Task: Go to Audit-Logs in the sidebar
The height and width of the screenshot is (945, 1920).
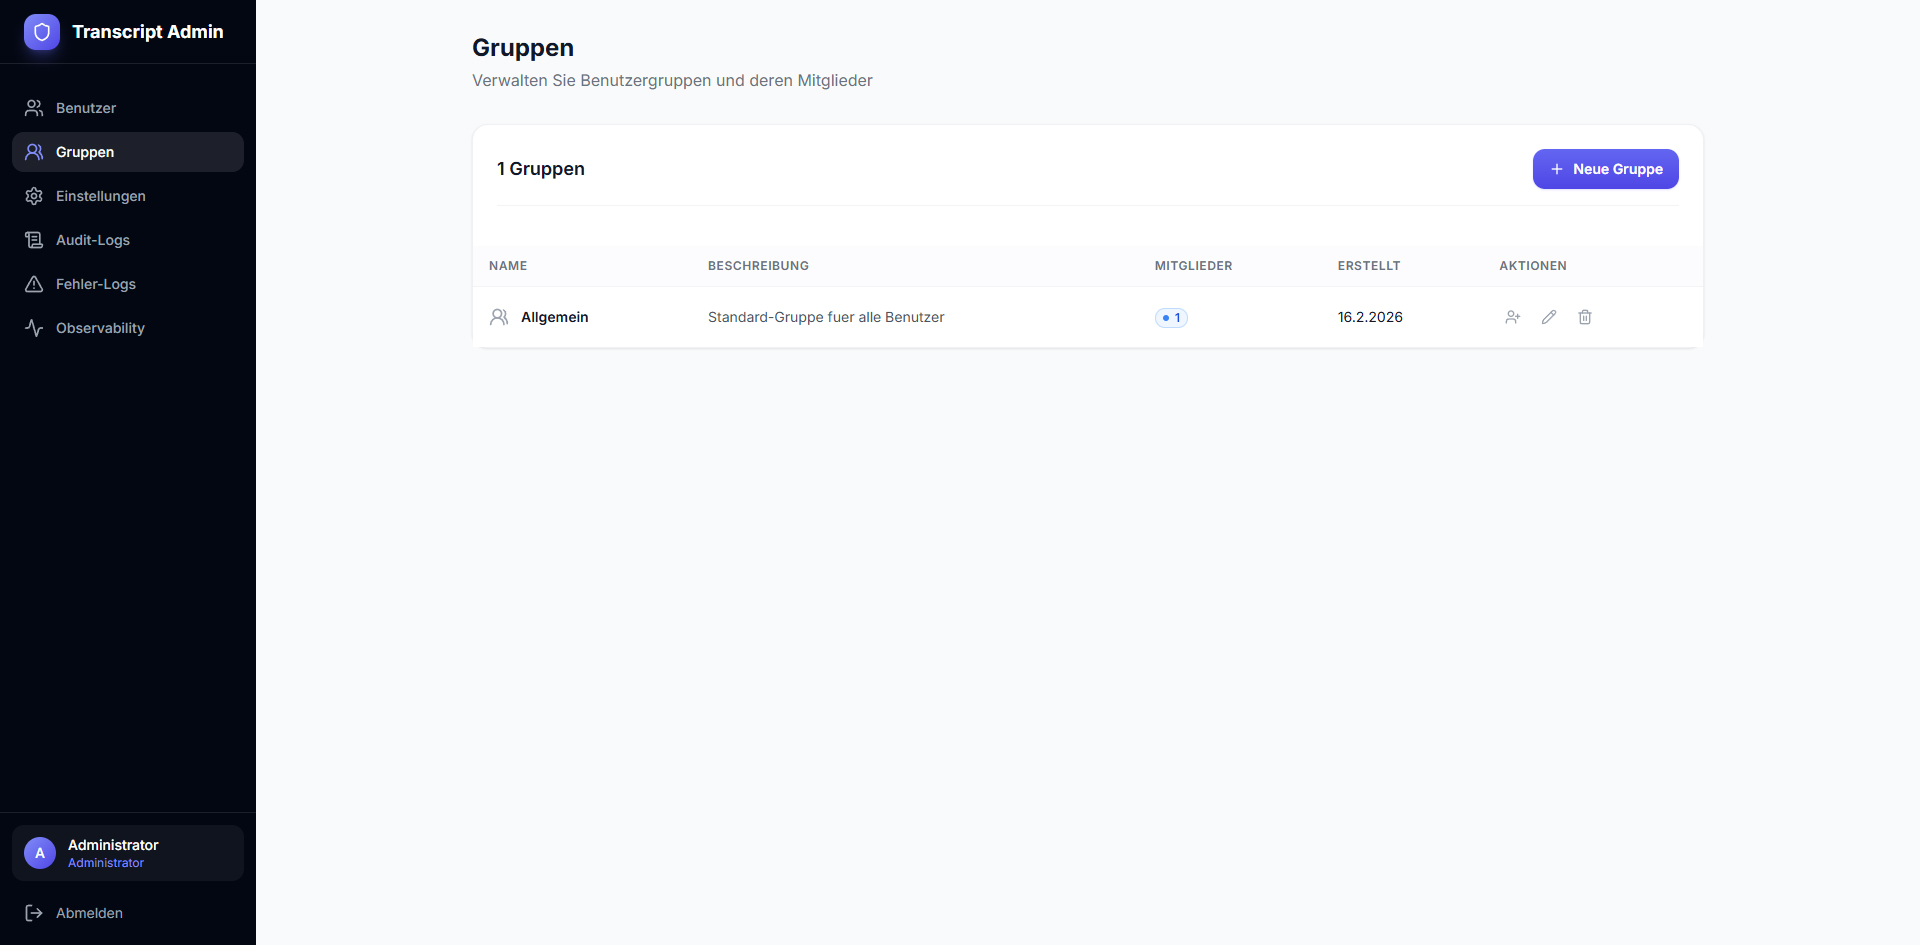Action: pyautogui.click(x=92, y=240)
